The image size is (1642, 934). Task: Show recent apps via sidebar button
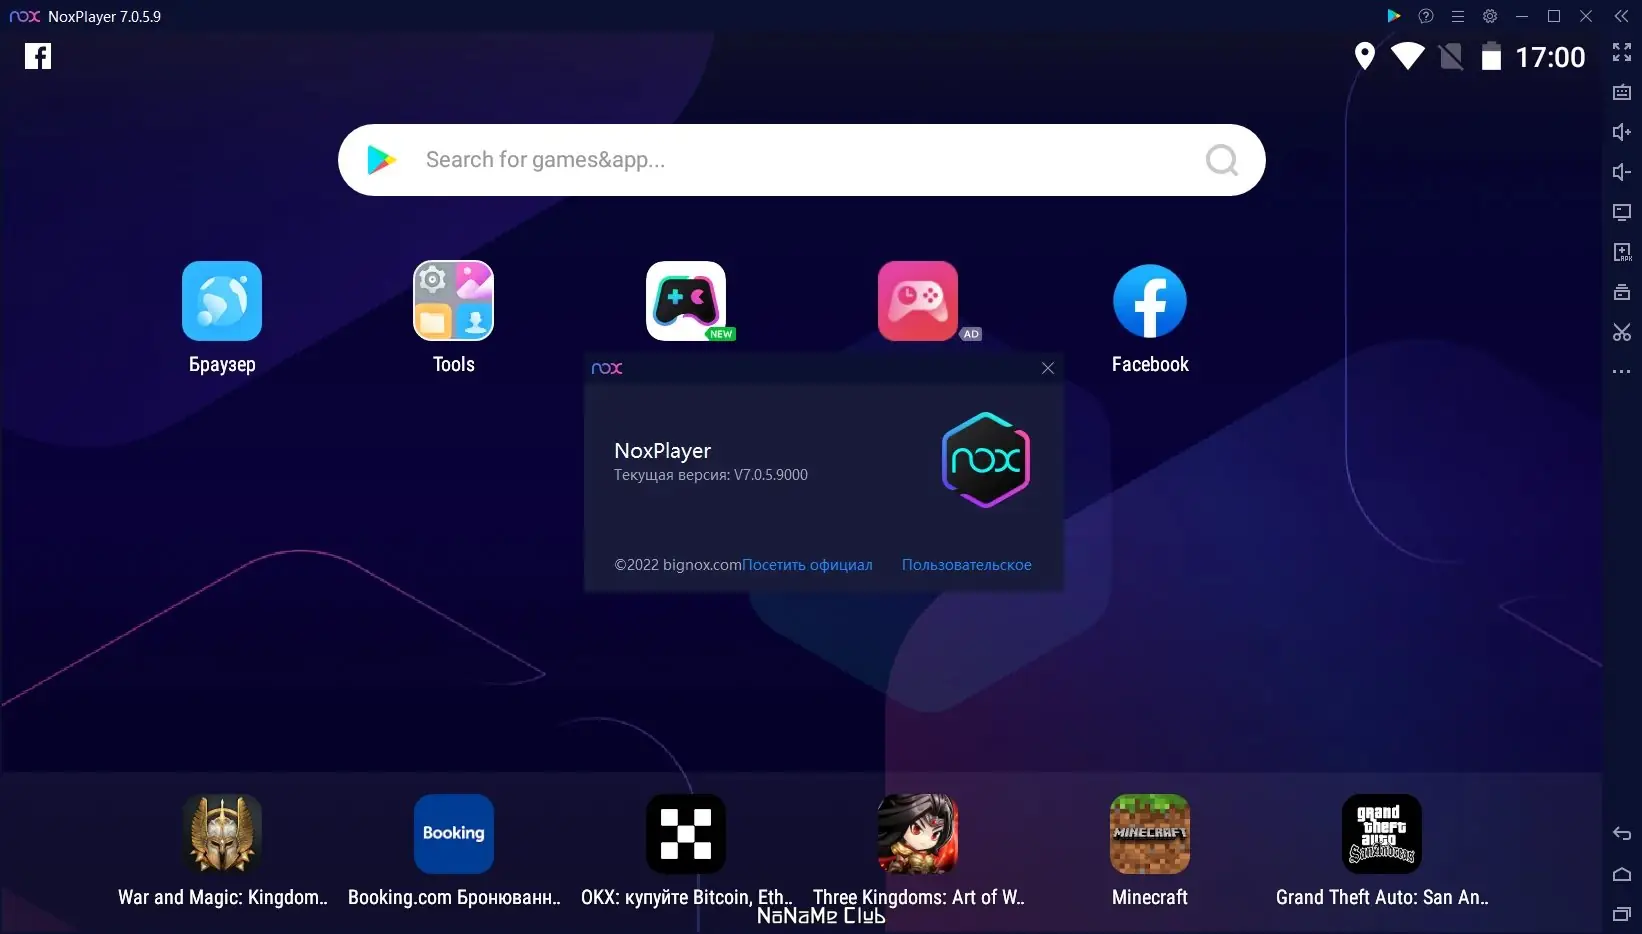tap(1622, 914)
